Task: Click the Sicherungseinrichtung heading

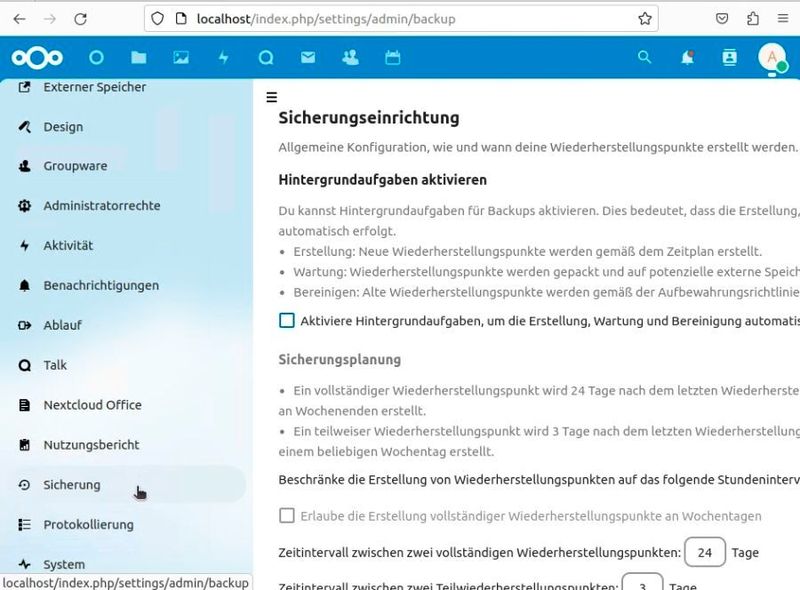Action: (369, 117)
